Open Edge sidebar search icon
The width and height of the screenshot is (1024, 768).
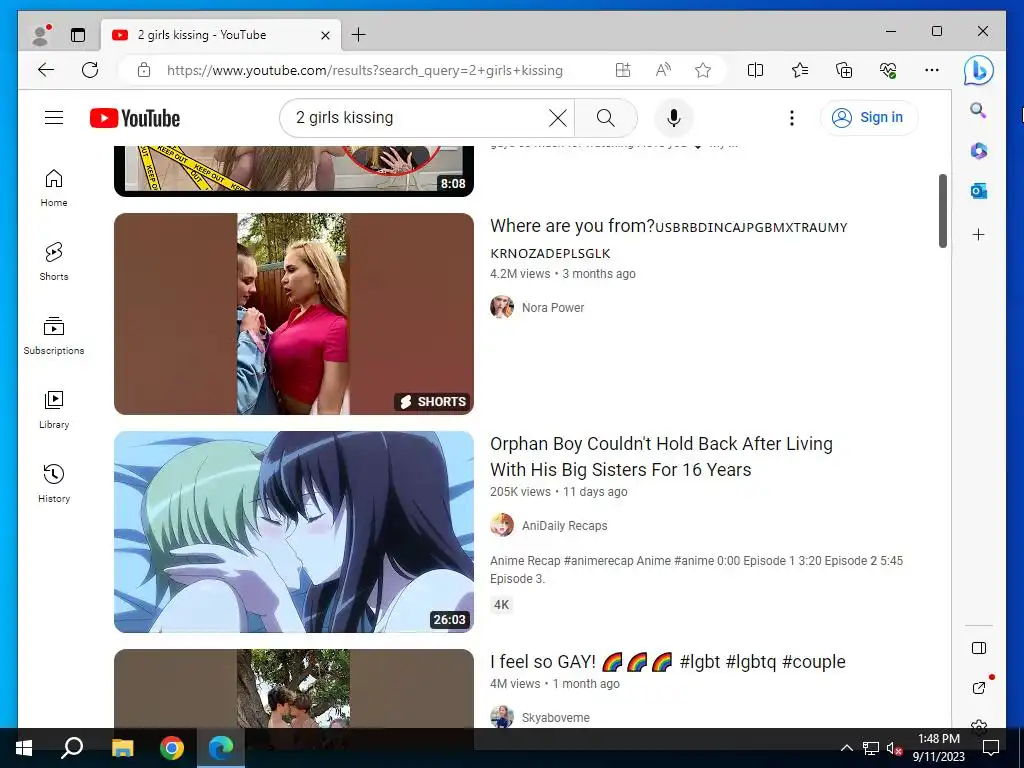click(978, 110)
